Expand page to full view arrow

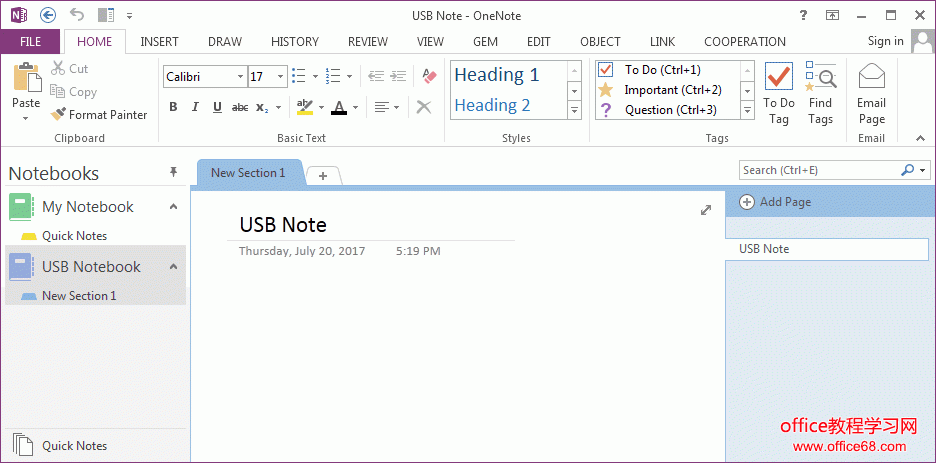point(706,209)
